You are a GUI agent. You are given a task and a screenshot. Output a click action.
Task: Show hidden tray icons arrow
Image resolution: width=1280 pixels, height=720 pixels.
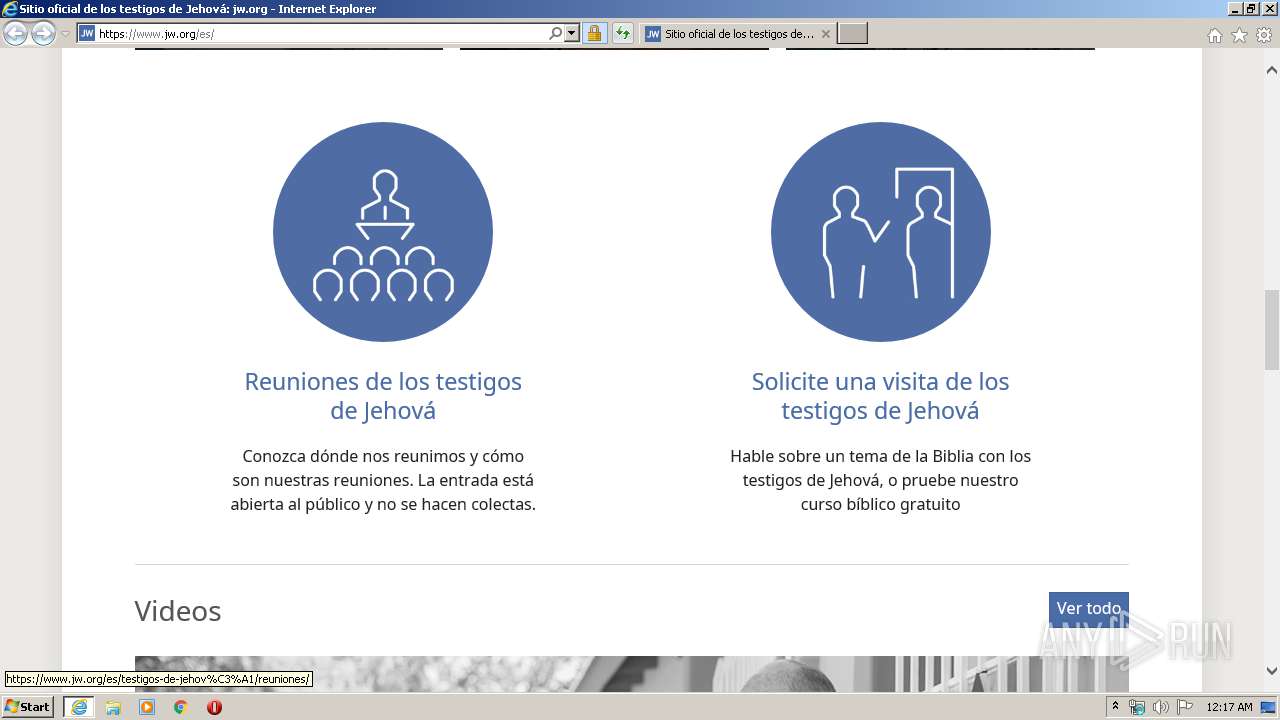tap(1116, 707)
